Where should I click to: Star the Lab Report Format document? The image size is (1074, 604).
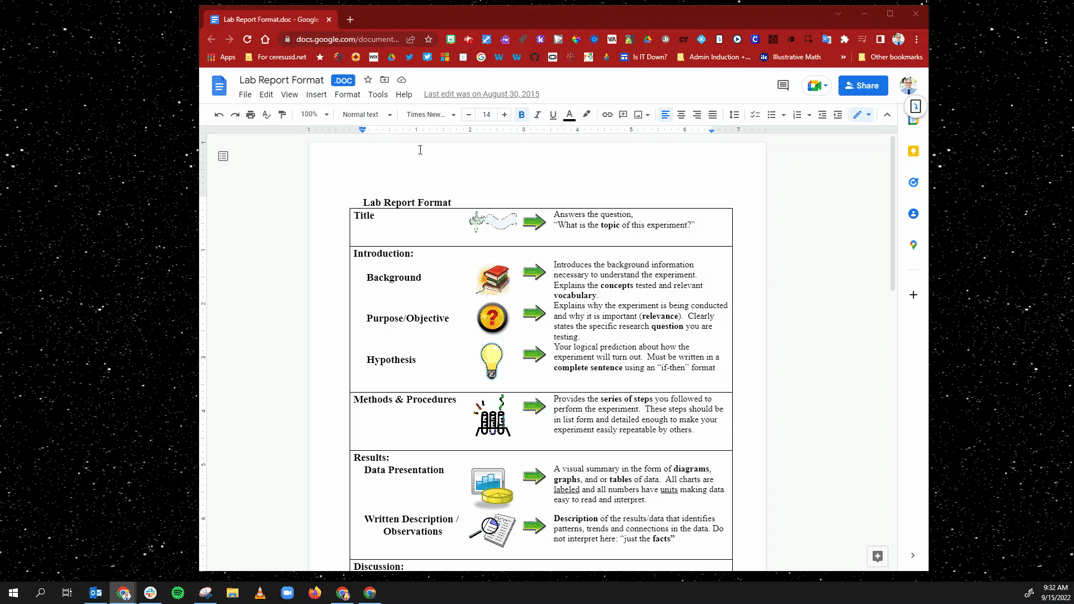(368, 80)
